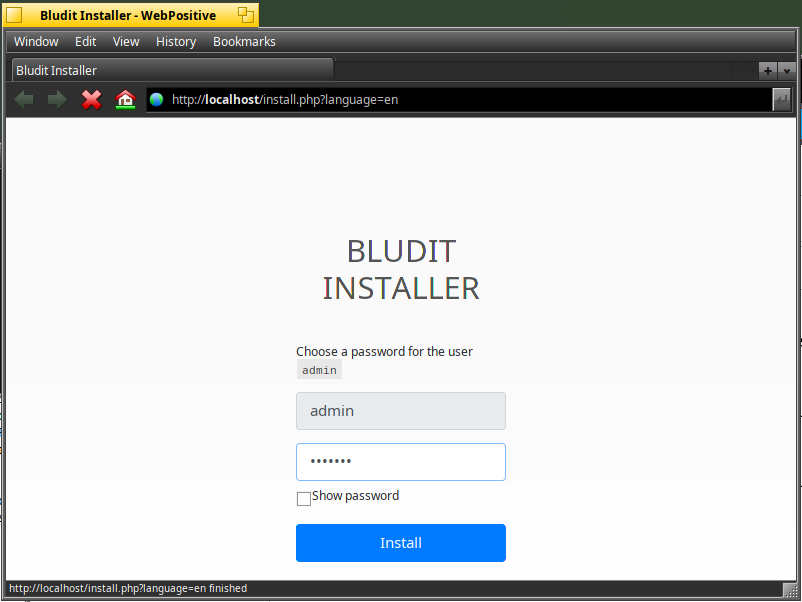Viewport: 802px width, 602px height.
Task: Grab the window resize corner handle
Action: 790,590
